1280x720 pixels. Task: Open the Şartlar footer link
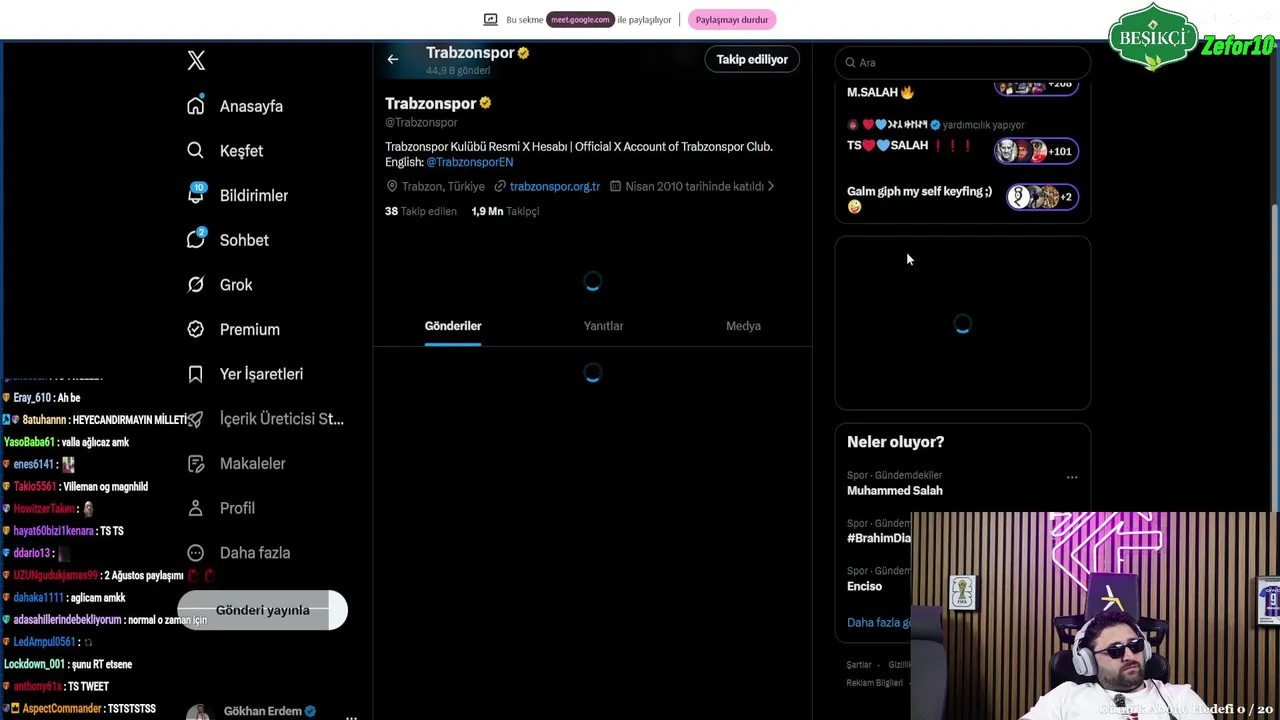click(x=859, y=665)
